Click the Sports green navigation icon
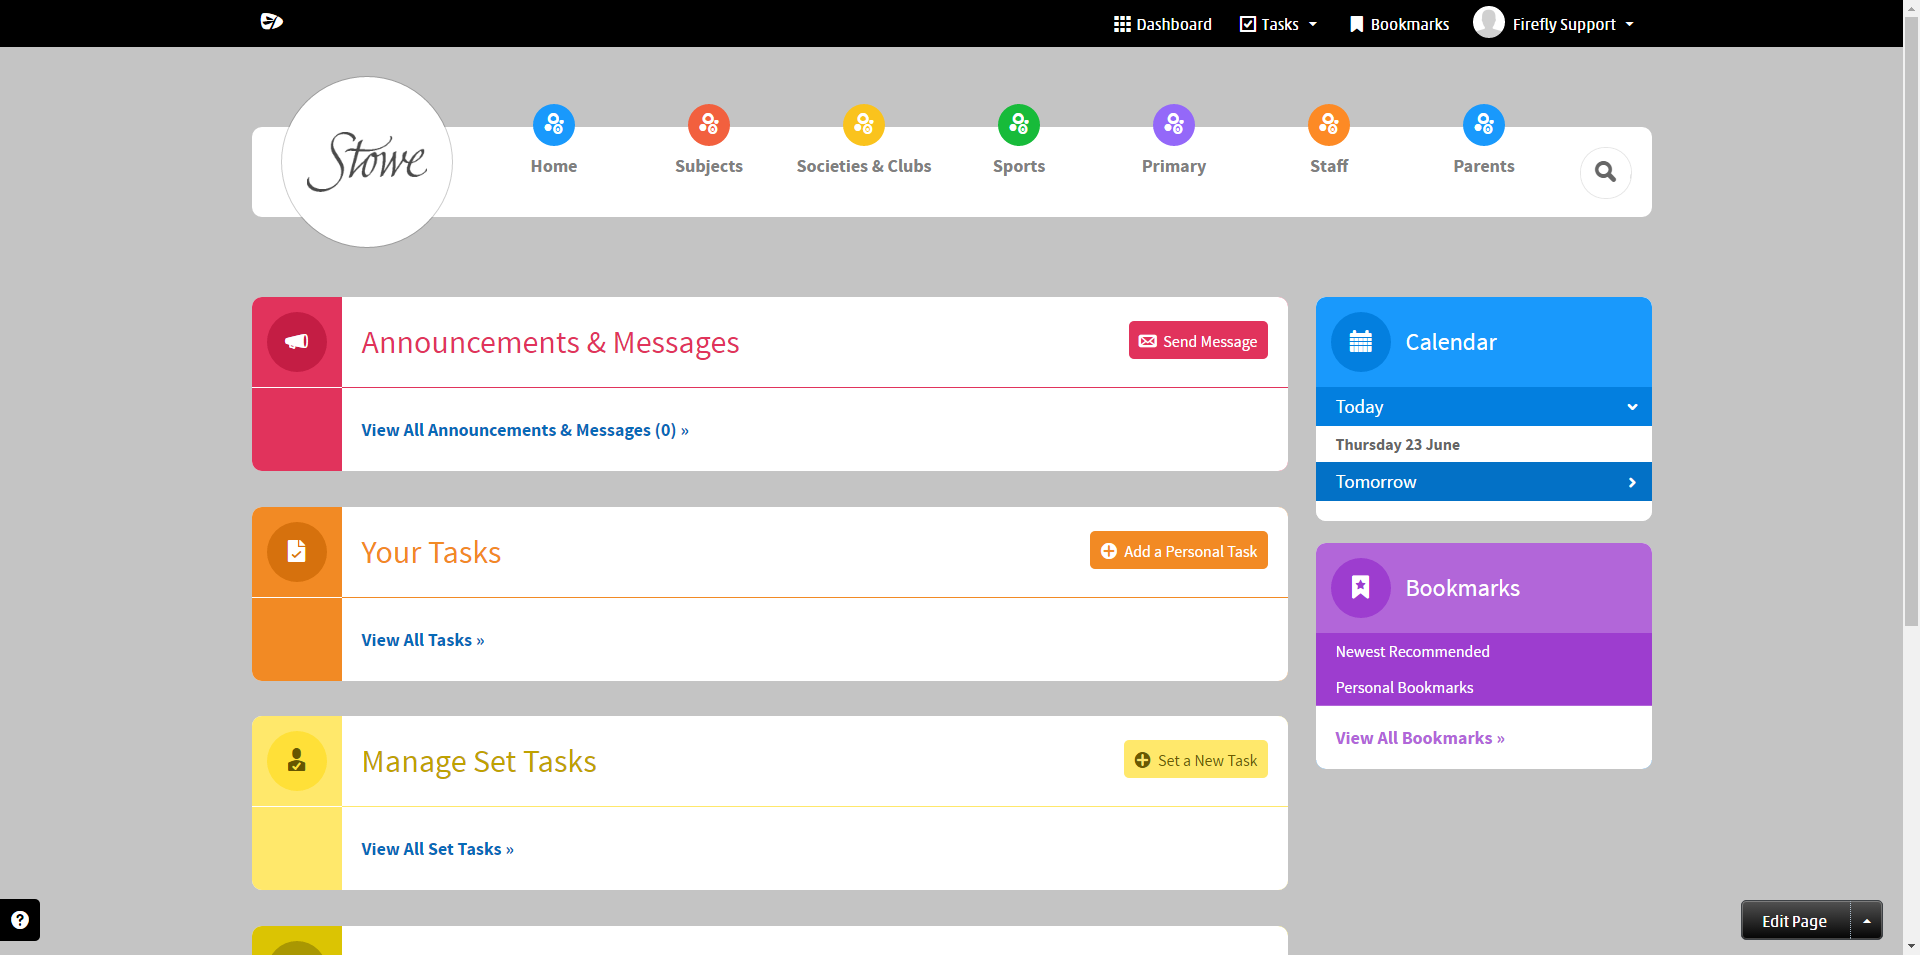Image resolution: width=1920 pixels, height=955 pixels. [x=1018, y=125]
